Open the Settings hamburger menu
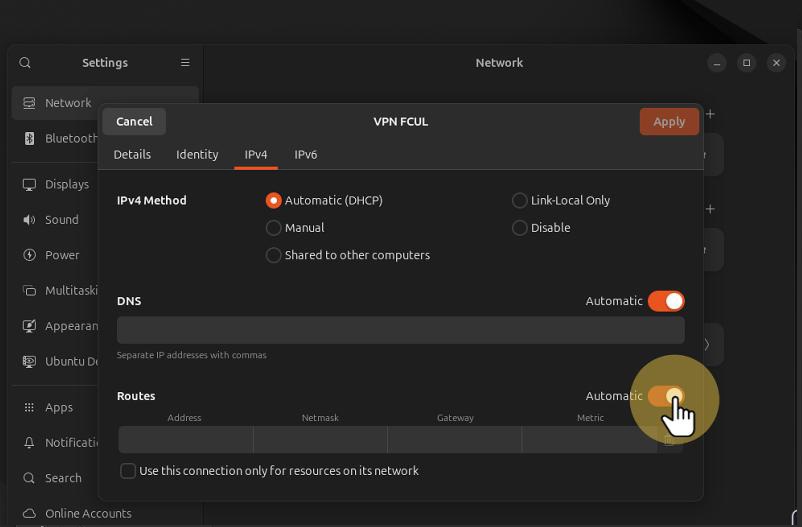The height and width of the screenshot is (527, 802). [185, 62]
